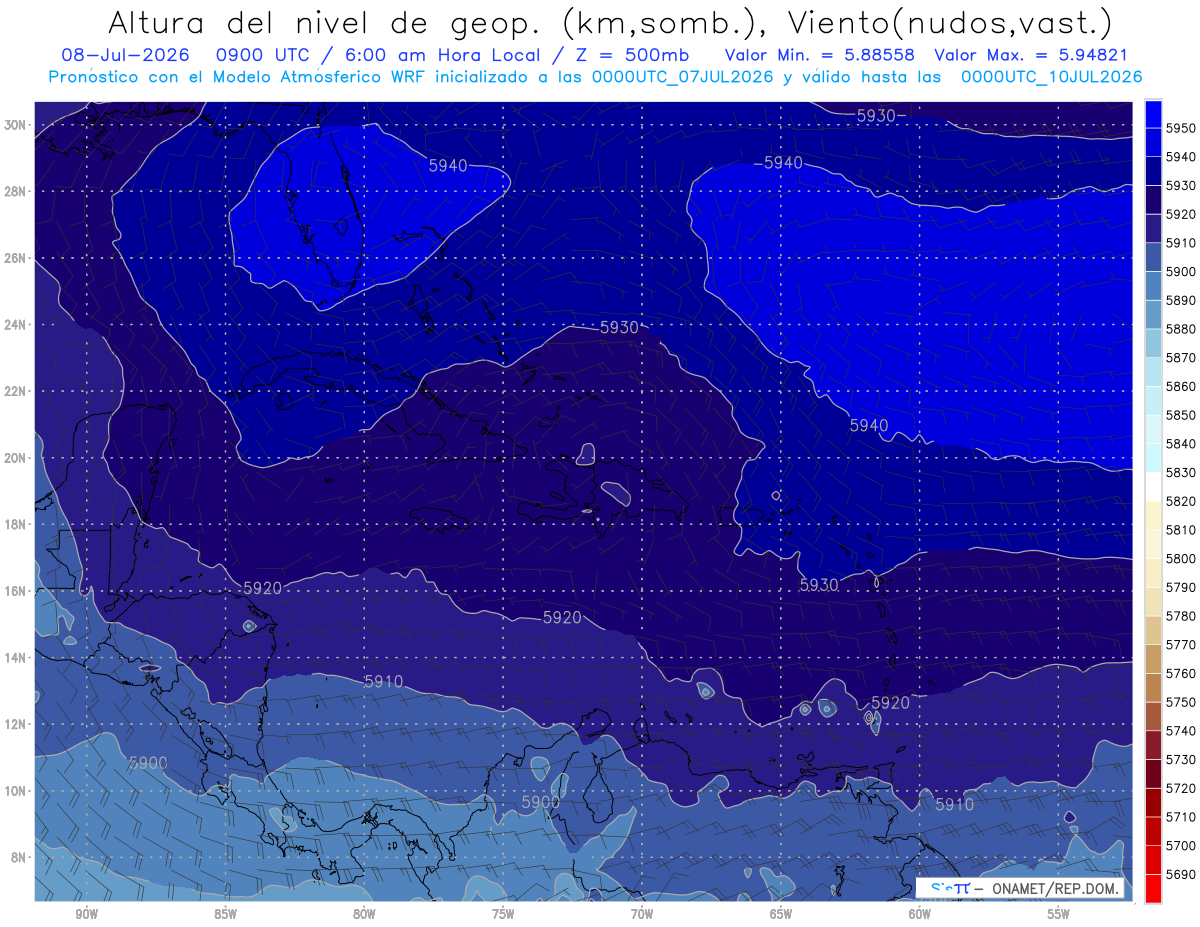Click the 'Valor Min. = 5.88558' readout

point(821,55)
